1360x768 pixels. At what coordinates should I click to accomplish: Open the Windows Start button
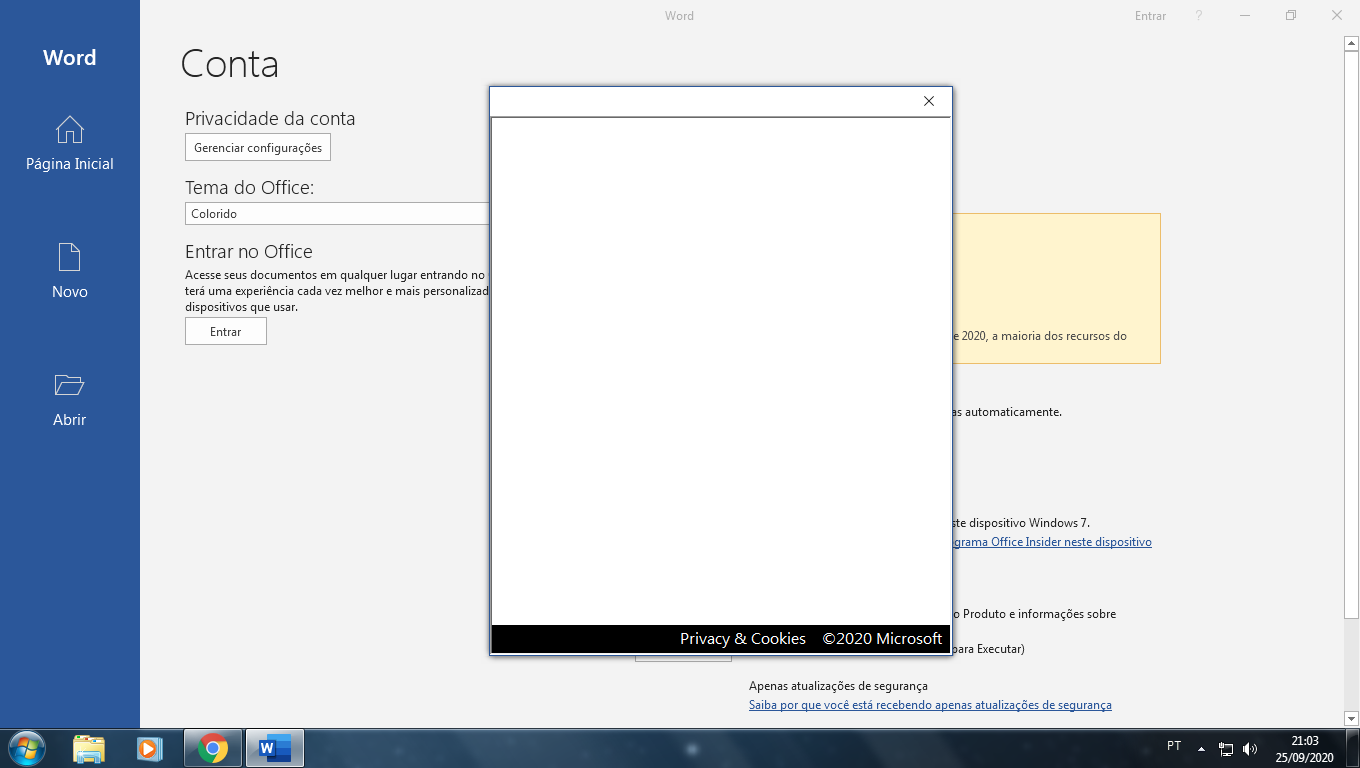(27, 748)
